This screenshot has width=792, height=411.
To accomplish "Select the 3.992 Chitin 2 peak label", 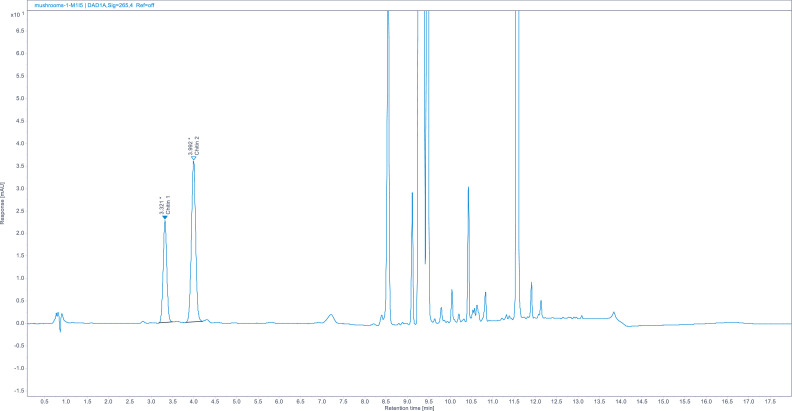I will 194,145.
